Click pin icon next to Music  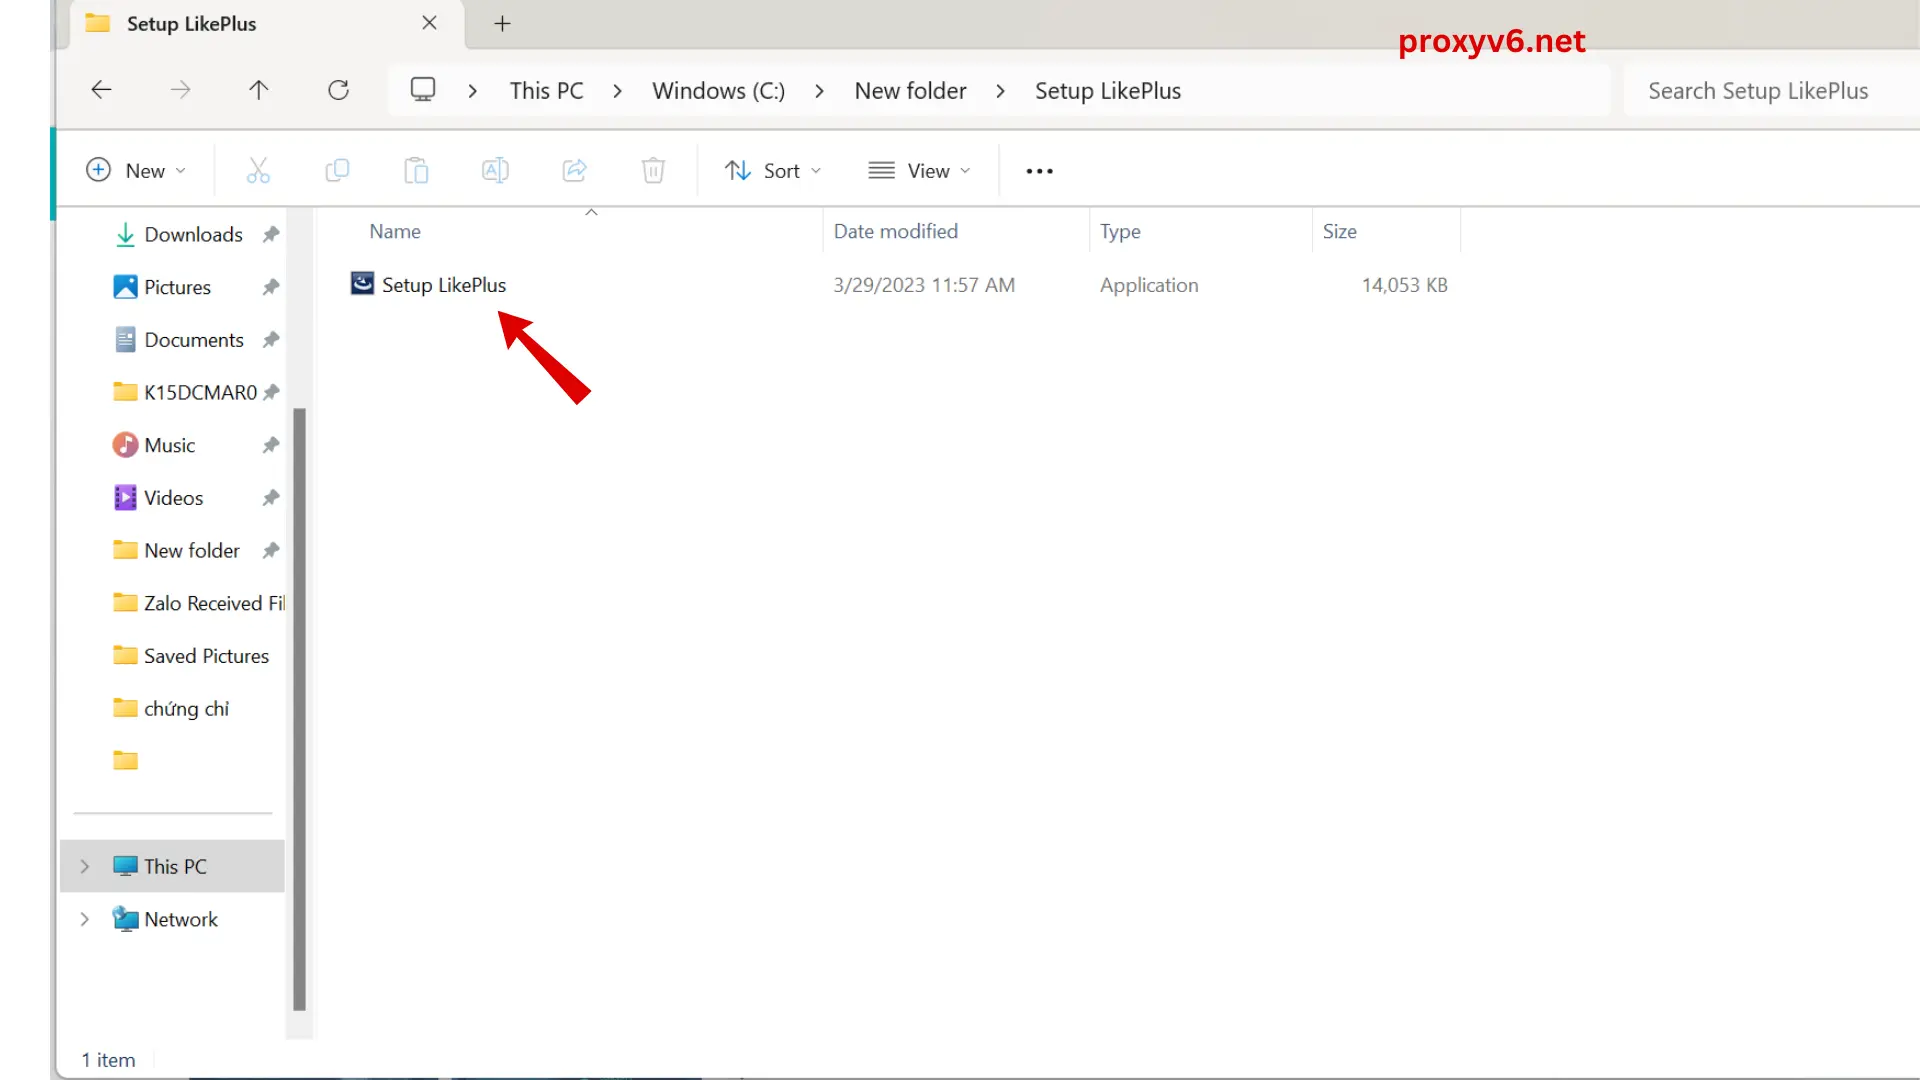[x=270, y=445]
